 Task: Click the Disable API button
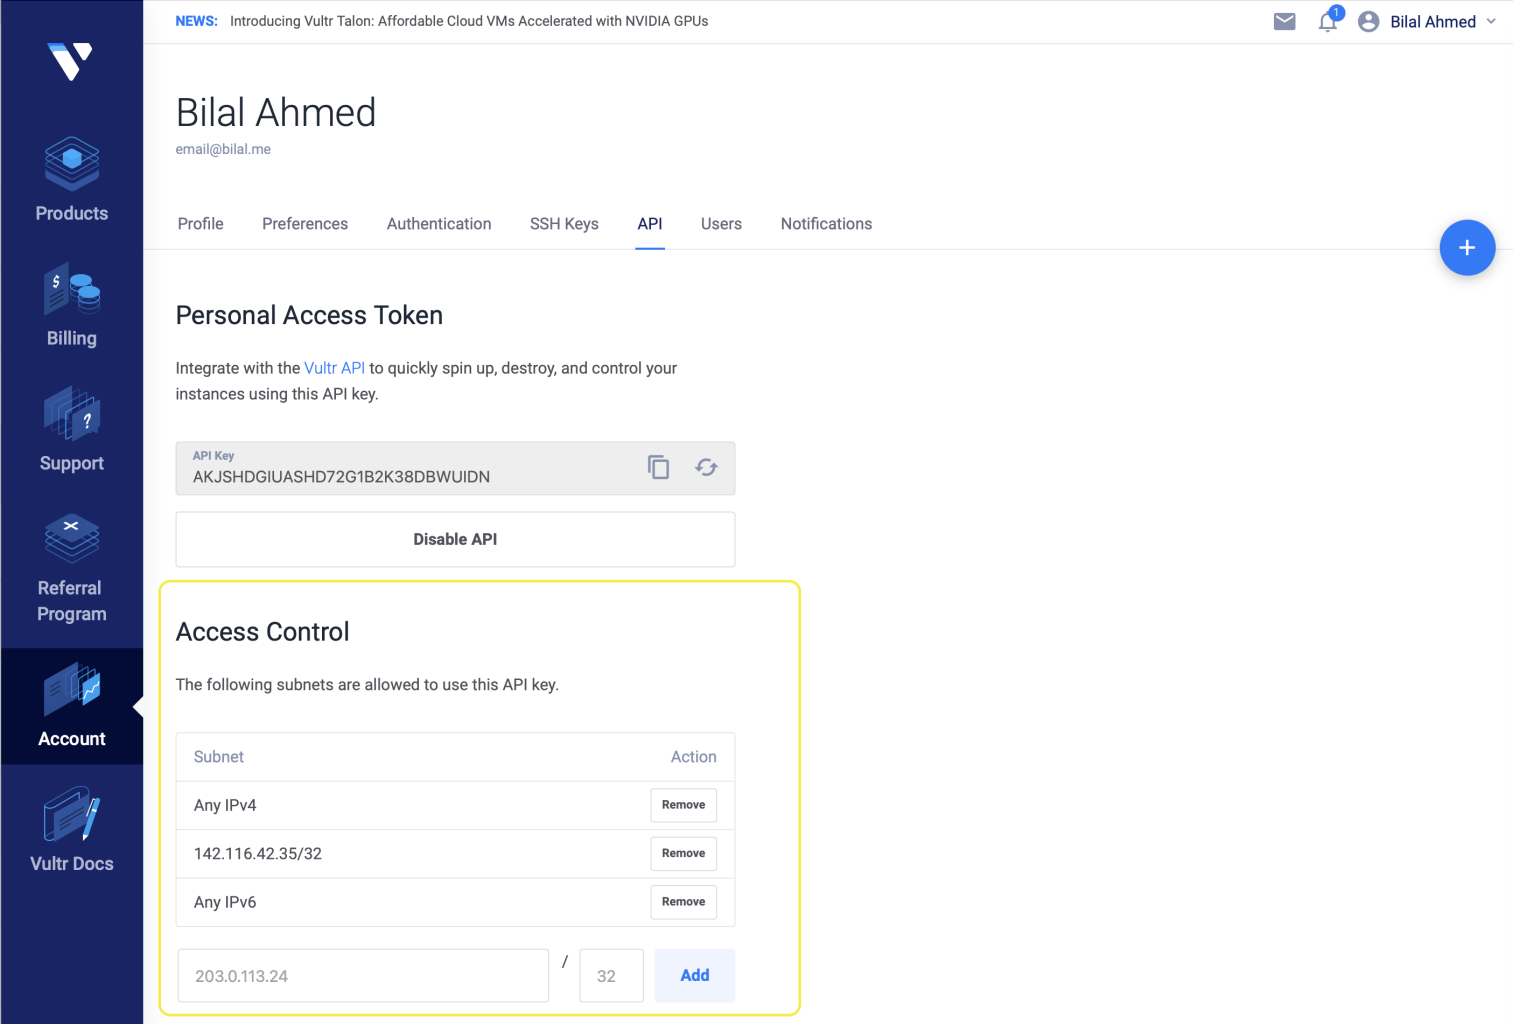(455, 539)
